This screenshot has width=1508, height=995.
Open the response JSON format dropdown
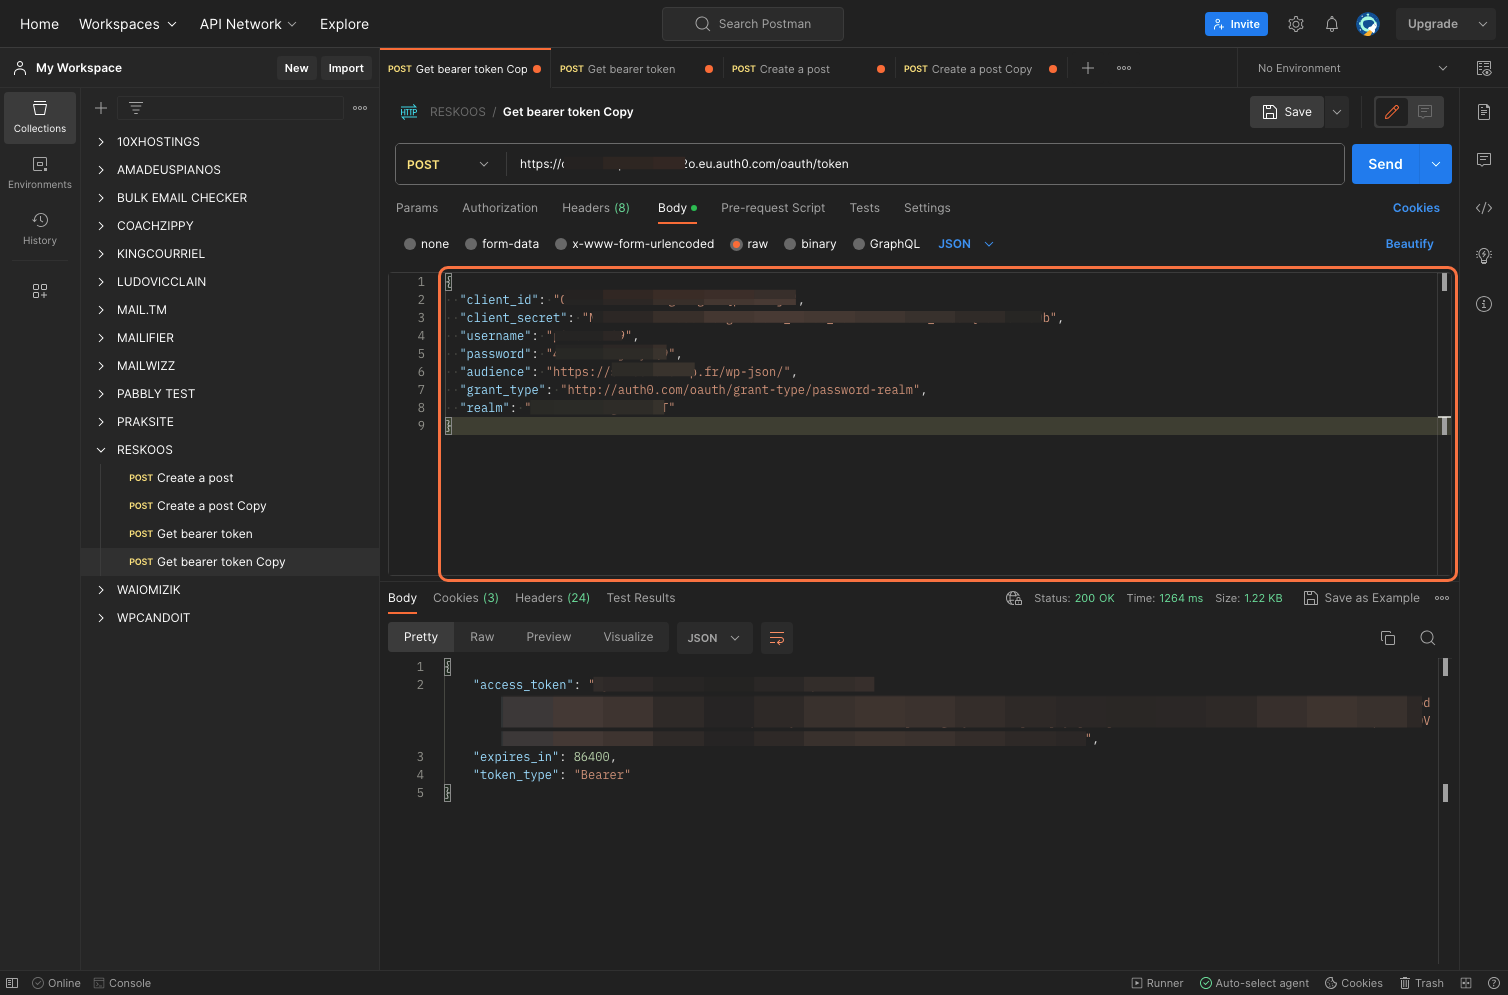pos(714,638)
